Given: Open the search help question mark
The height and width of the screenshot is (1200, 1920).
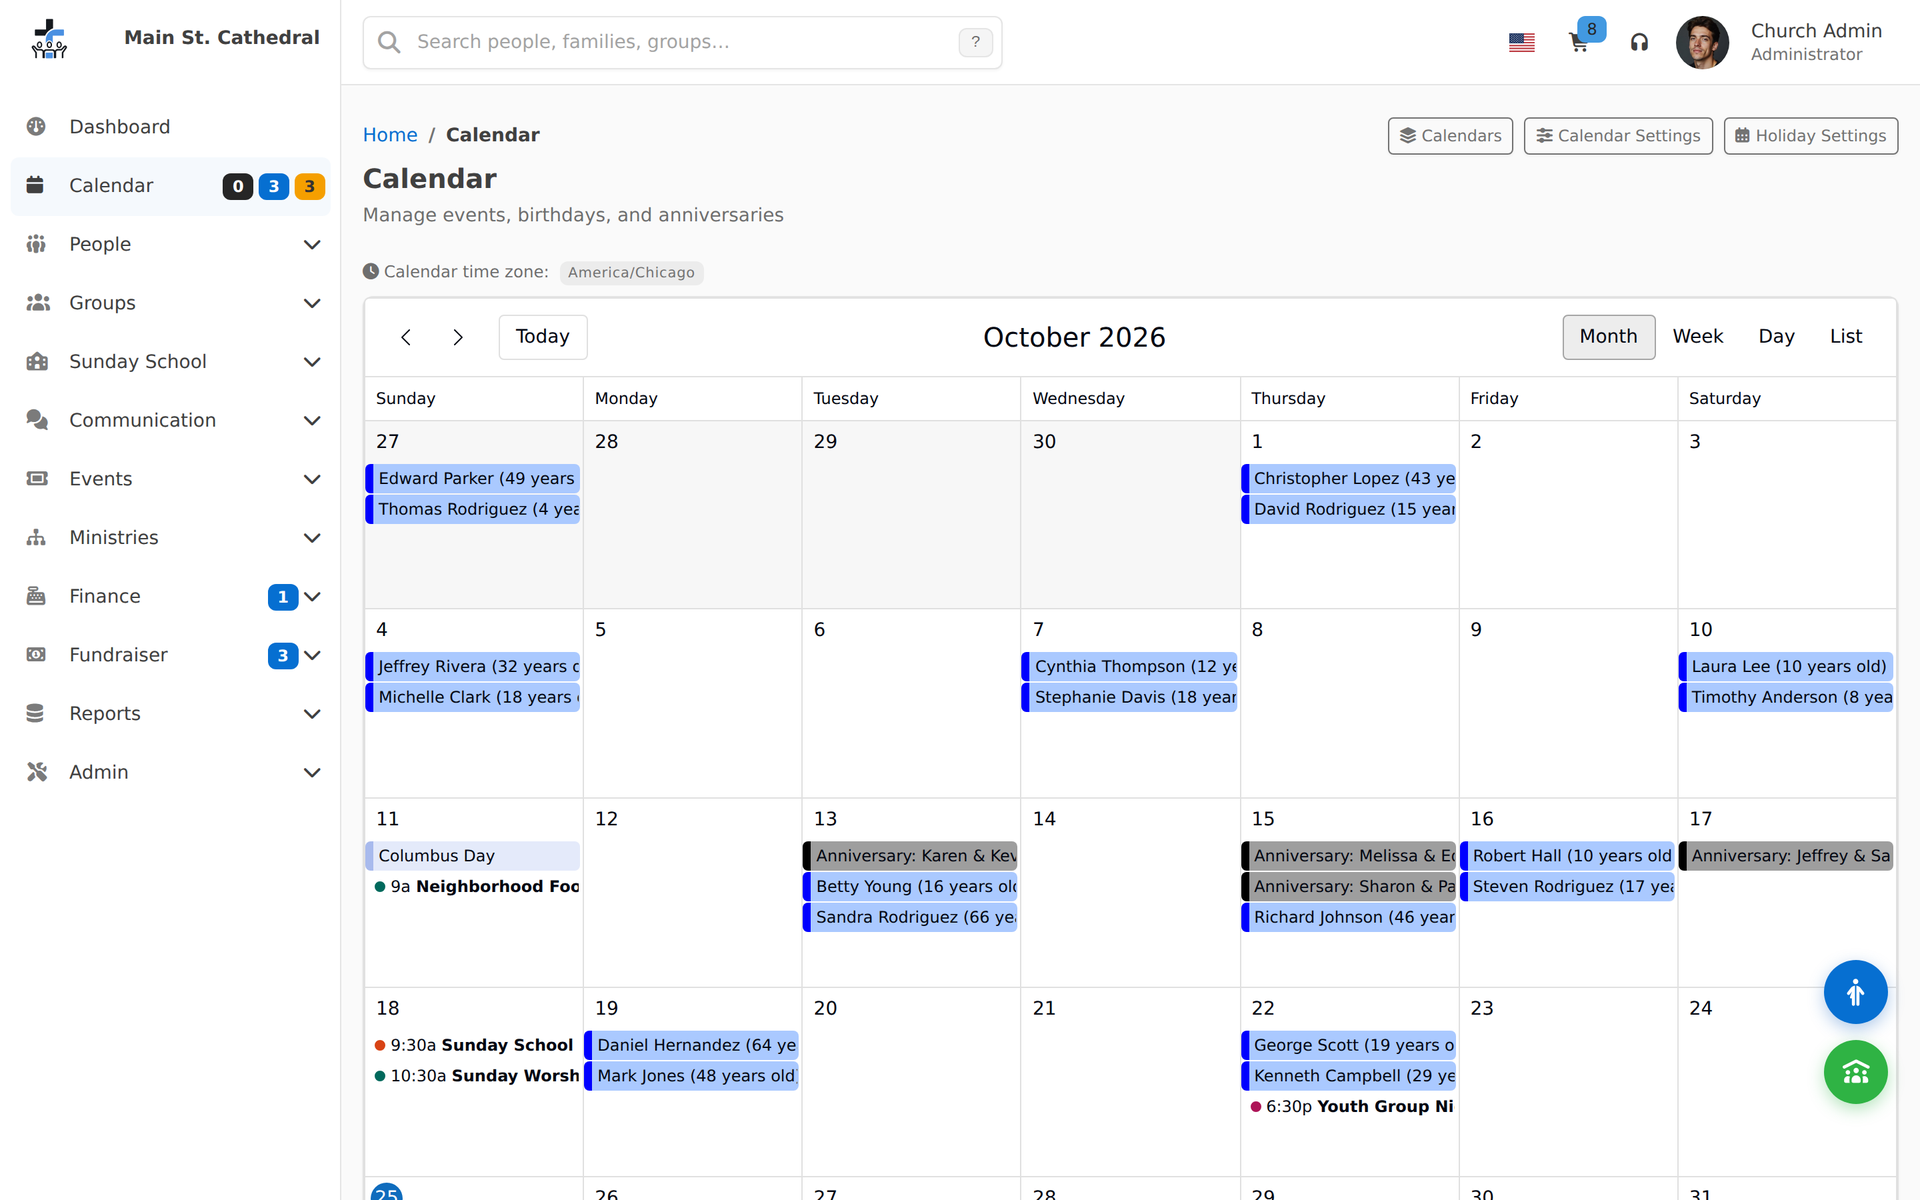Looking at the screenshot, I should (x=975, y=42).
